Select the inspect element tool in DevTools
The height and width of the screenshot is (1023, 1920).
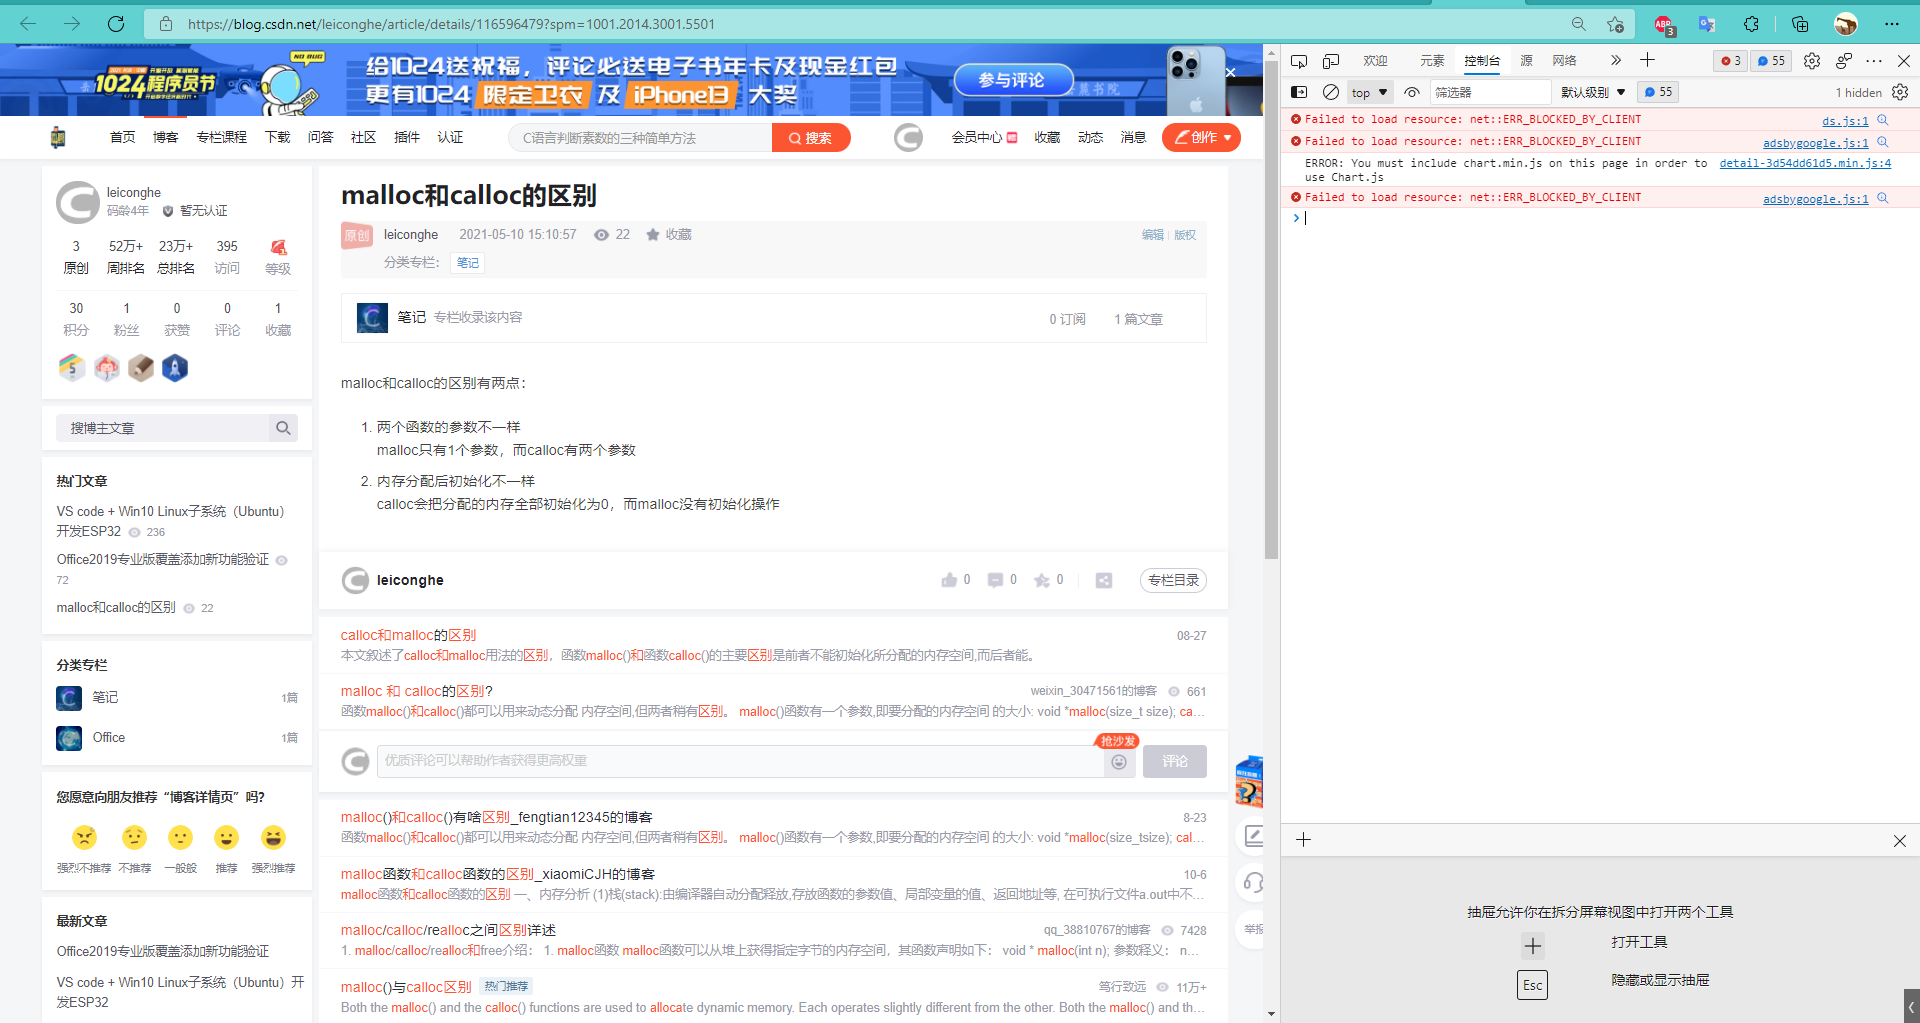[1299, 61]
